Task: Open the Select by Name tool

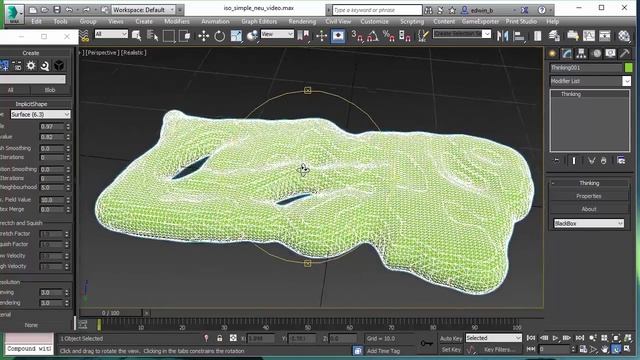Action: 152,36
